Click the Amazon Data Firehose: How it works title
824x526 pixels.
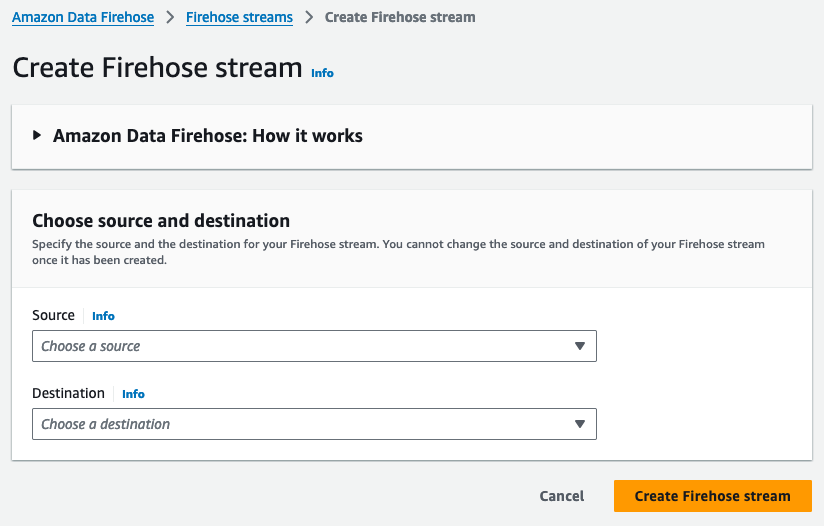pyautogui.click(x=208, y=136)
